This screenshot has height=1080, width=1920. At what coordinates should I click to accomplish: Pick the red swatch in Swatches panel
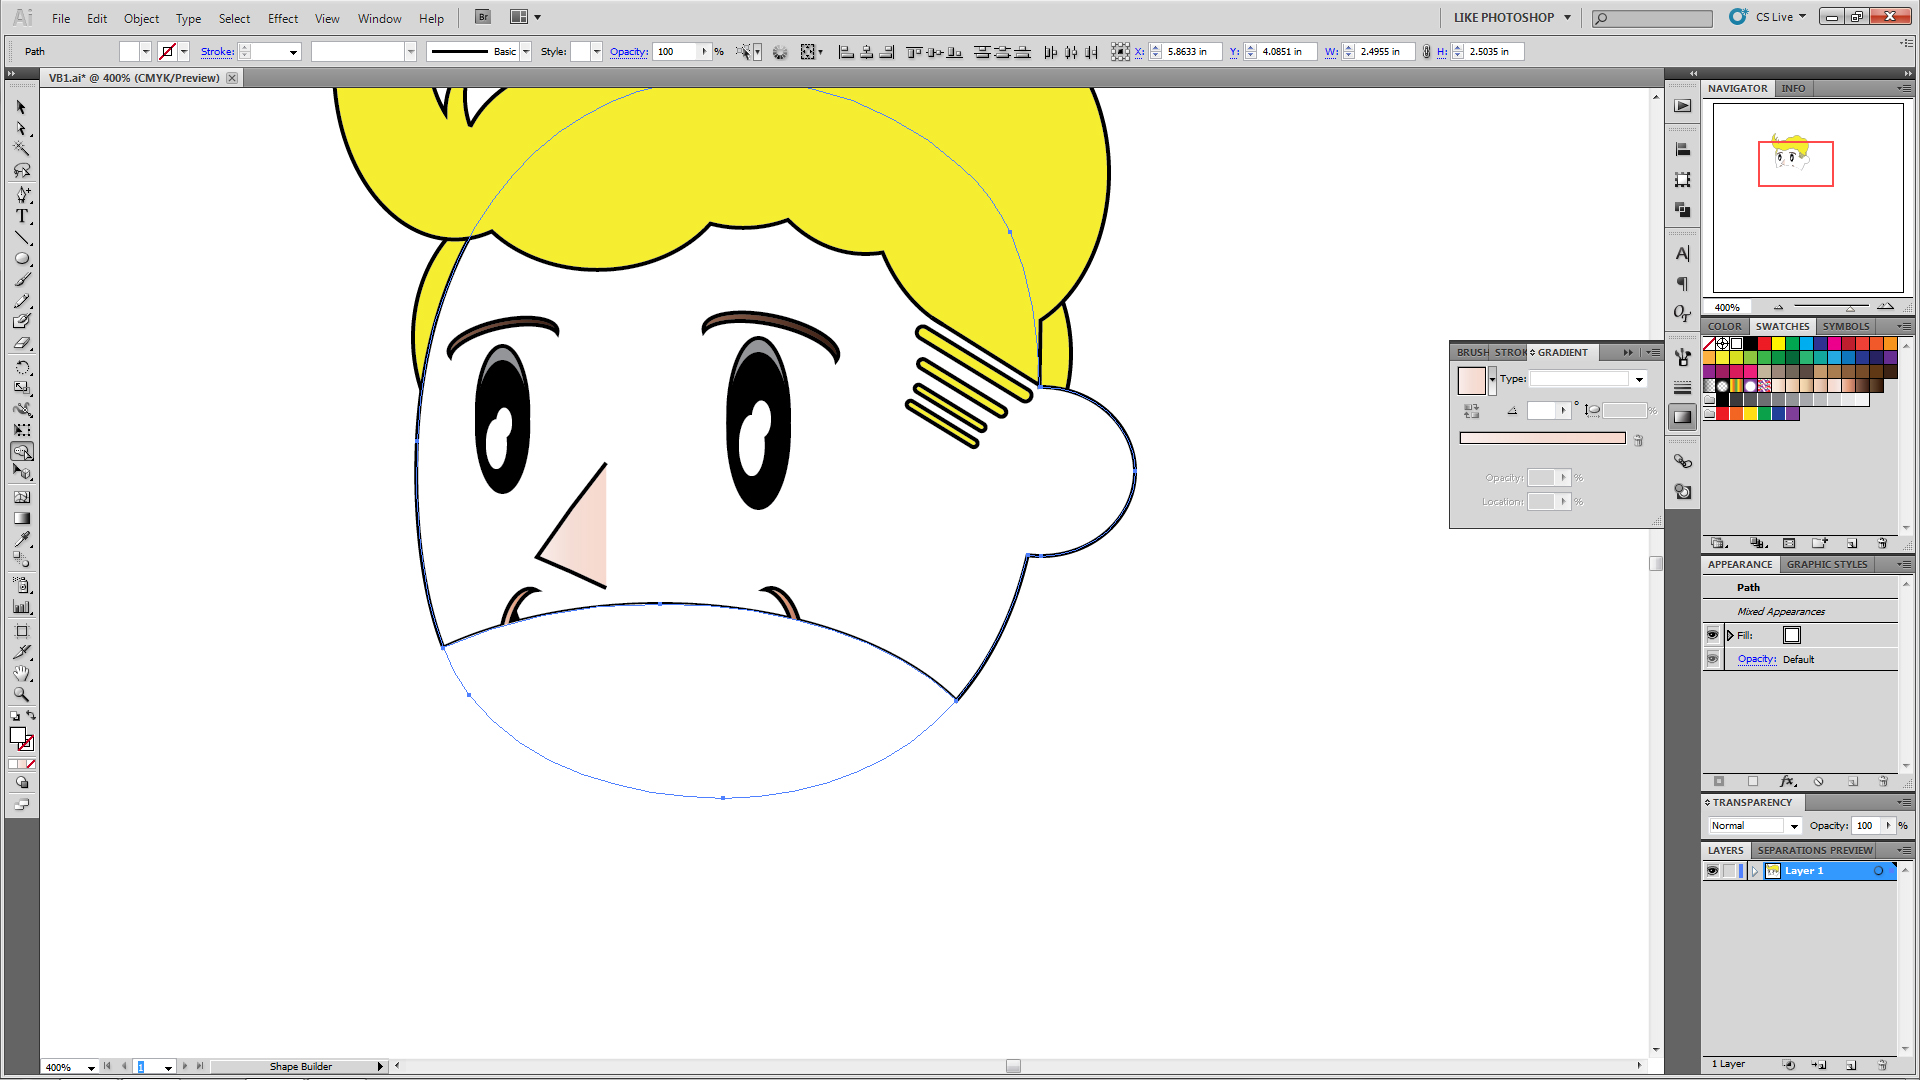(x=1765, y=344)
